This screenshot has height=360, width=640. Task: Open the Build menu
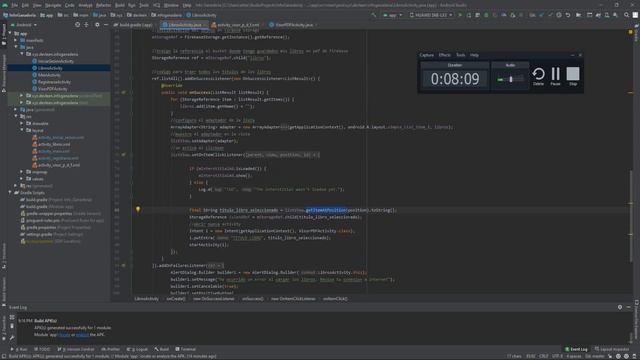coord(120,5)
